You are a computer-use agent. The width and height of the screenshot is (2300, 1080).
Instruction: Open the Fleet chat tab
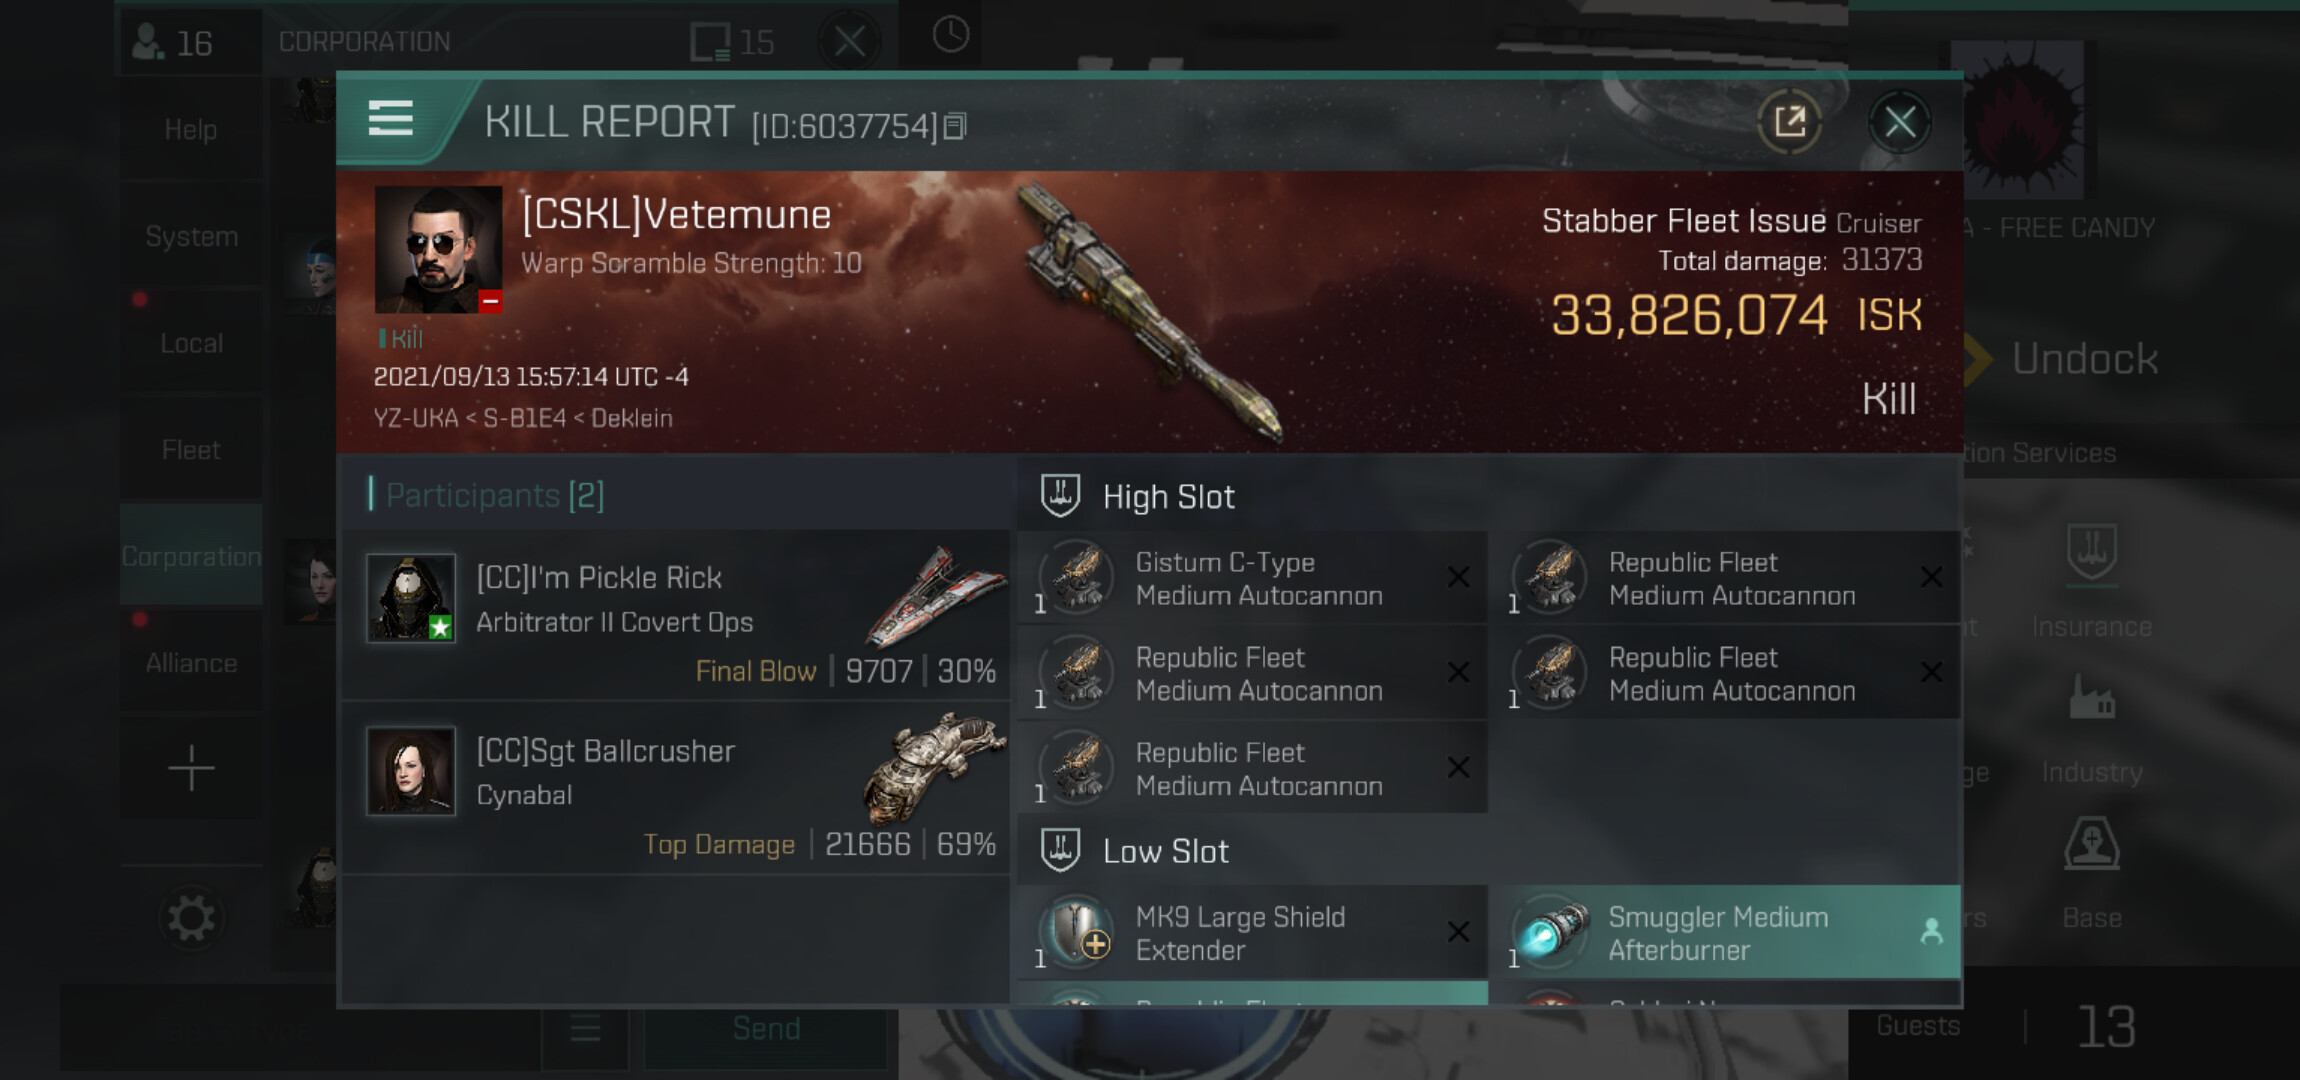pyautogui.click(x=191, y=450)
